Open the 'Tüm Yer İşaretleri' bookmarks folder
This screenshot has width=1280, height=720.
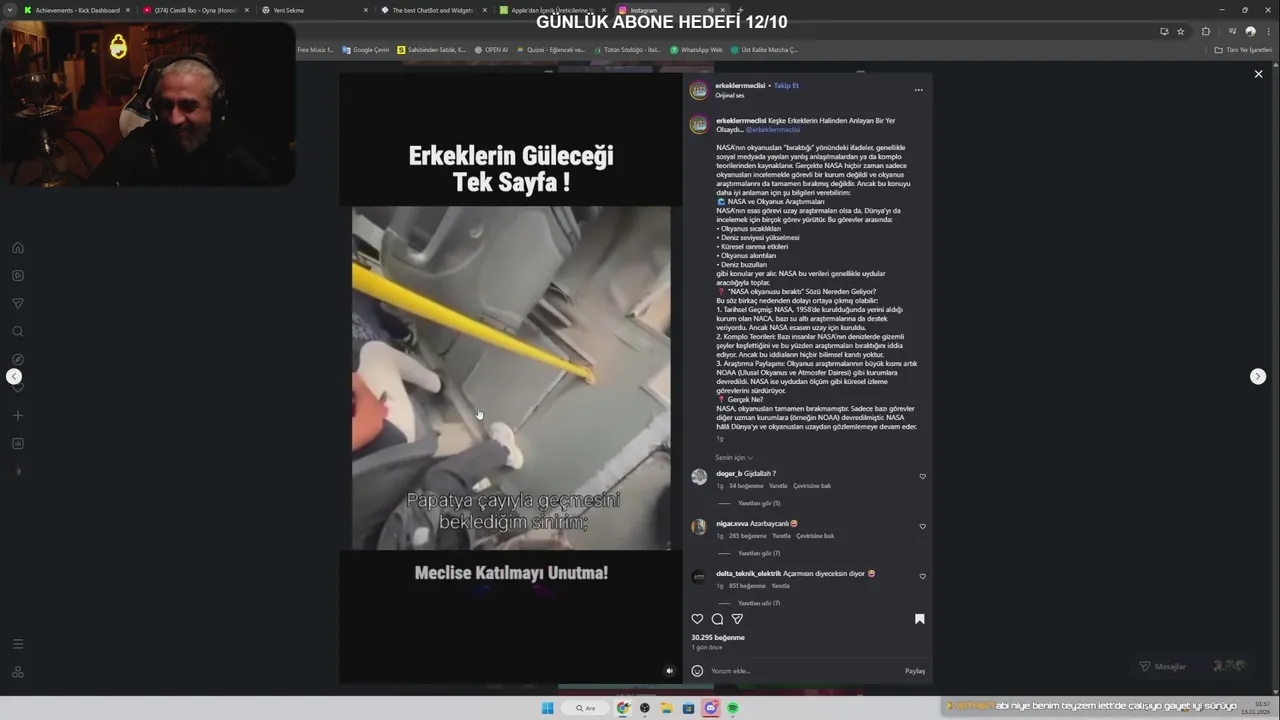click(1243, 49)
